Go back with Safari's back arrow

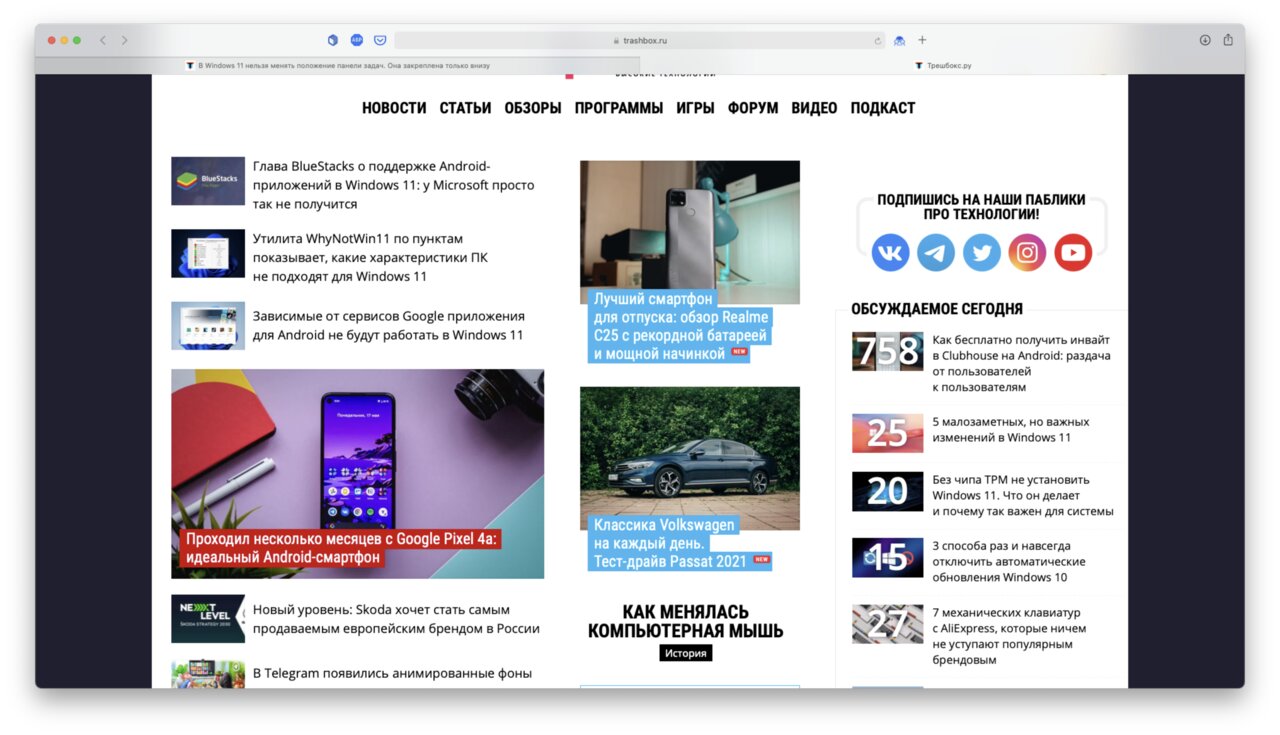pyautogui.click(x=103, y=40)
